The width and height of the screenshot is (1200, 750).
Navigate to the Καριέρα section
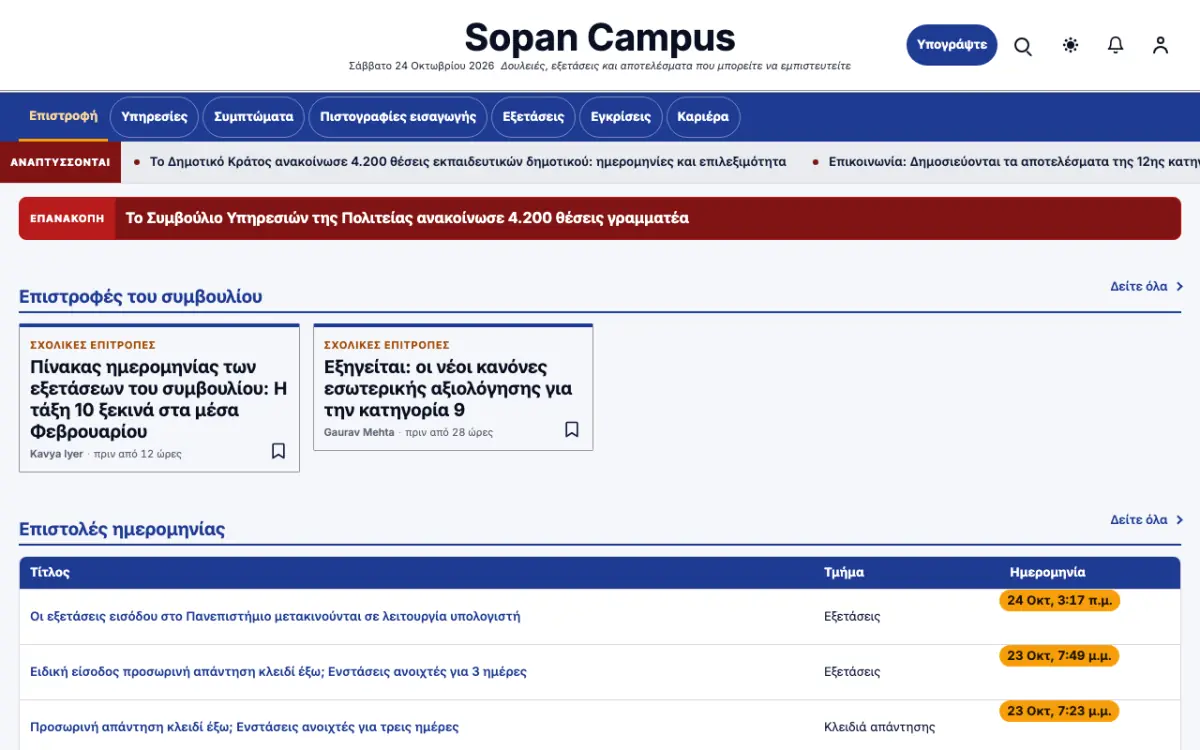pyautogui.click(x=703, y=116)
